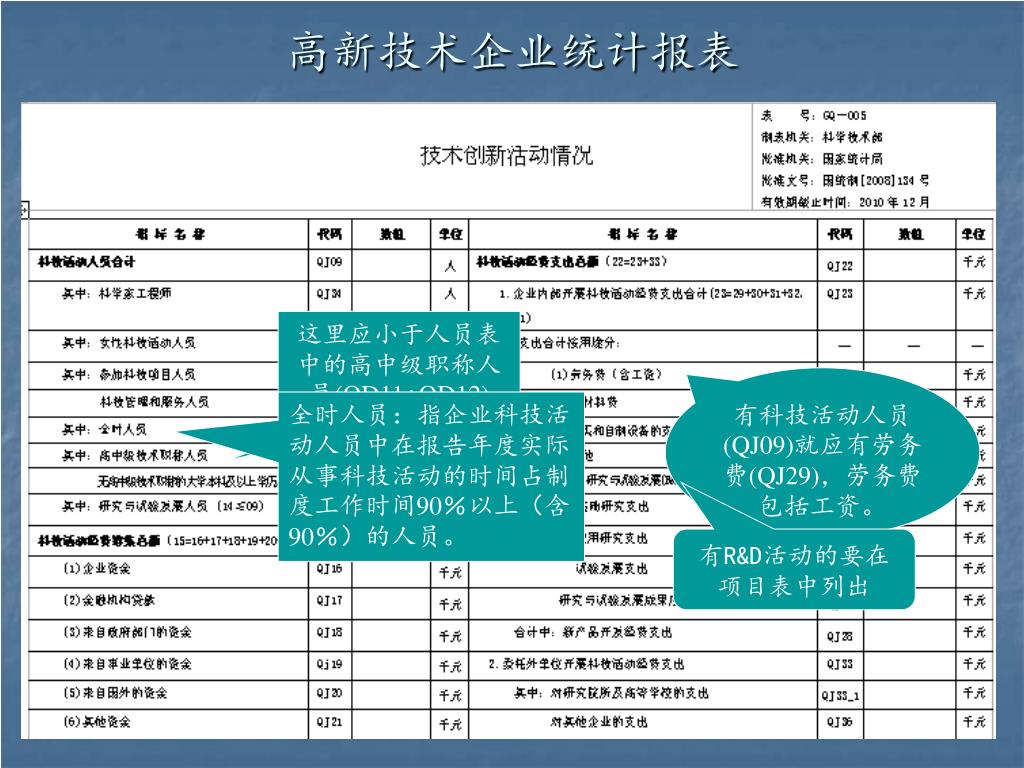The height and width of the screenshot is (768, 1024).
Task: Click the empty 数值 cell in the QJ21 row
Action: click(x=391, y=724)
